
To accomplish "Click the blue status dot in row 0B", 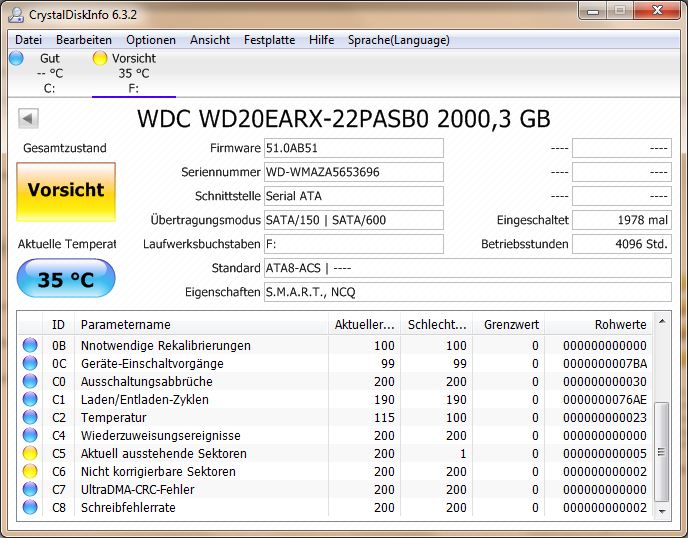I will click(x=30, y=345).
